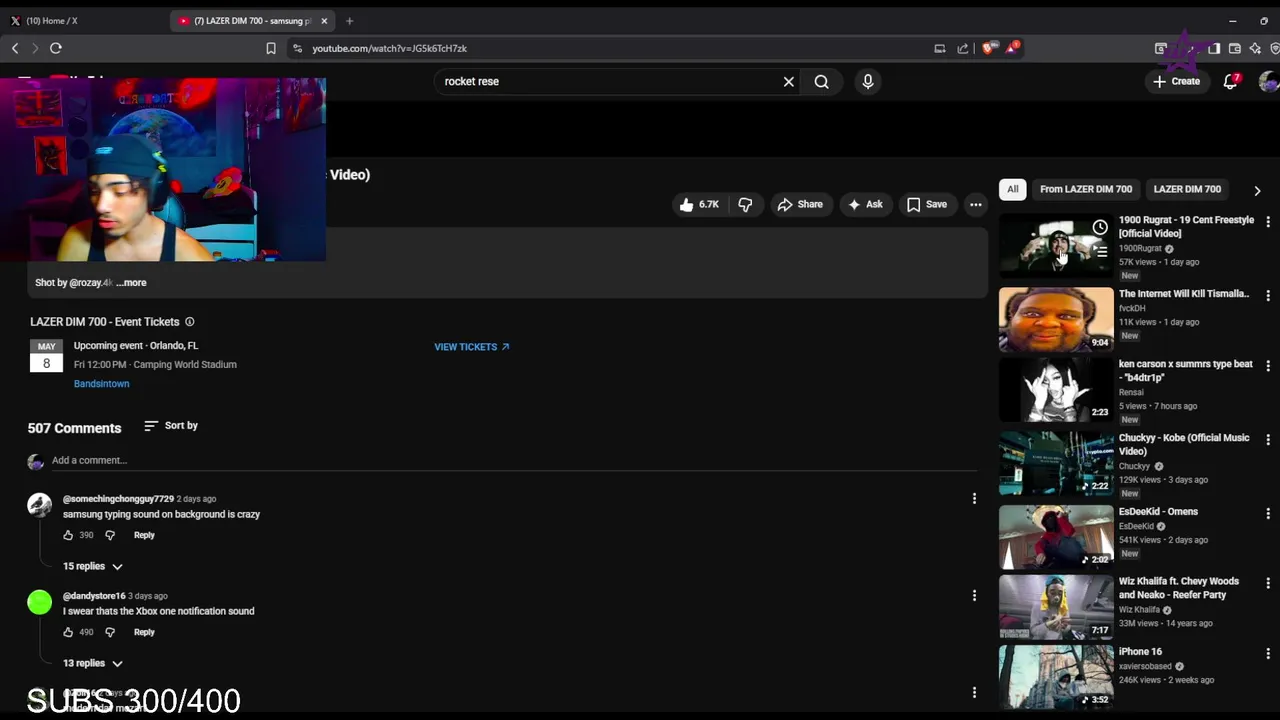The image size is (1280, 720).
Task: Open the account avatar menu
Action: pos(1268,82)
